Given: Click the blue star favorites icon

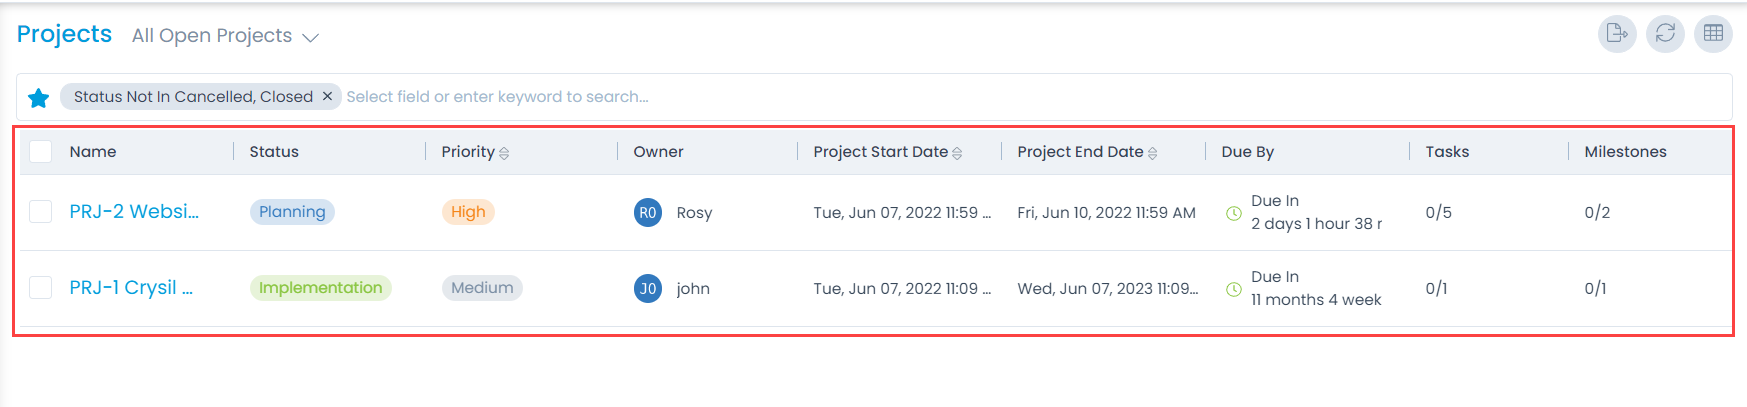Looking at the screenshot, I should [x=39, y=97].
